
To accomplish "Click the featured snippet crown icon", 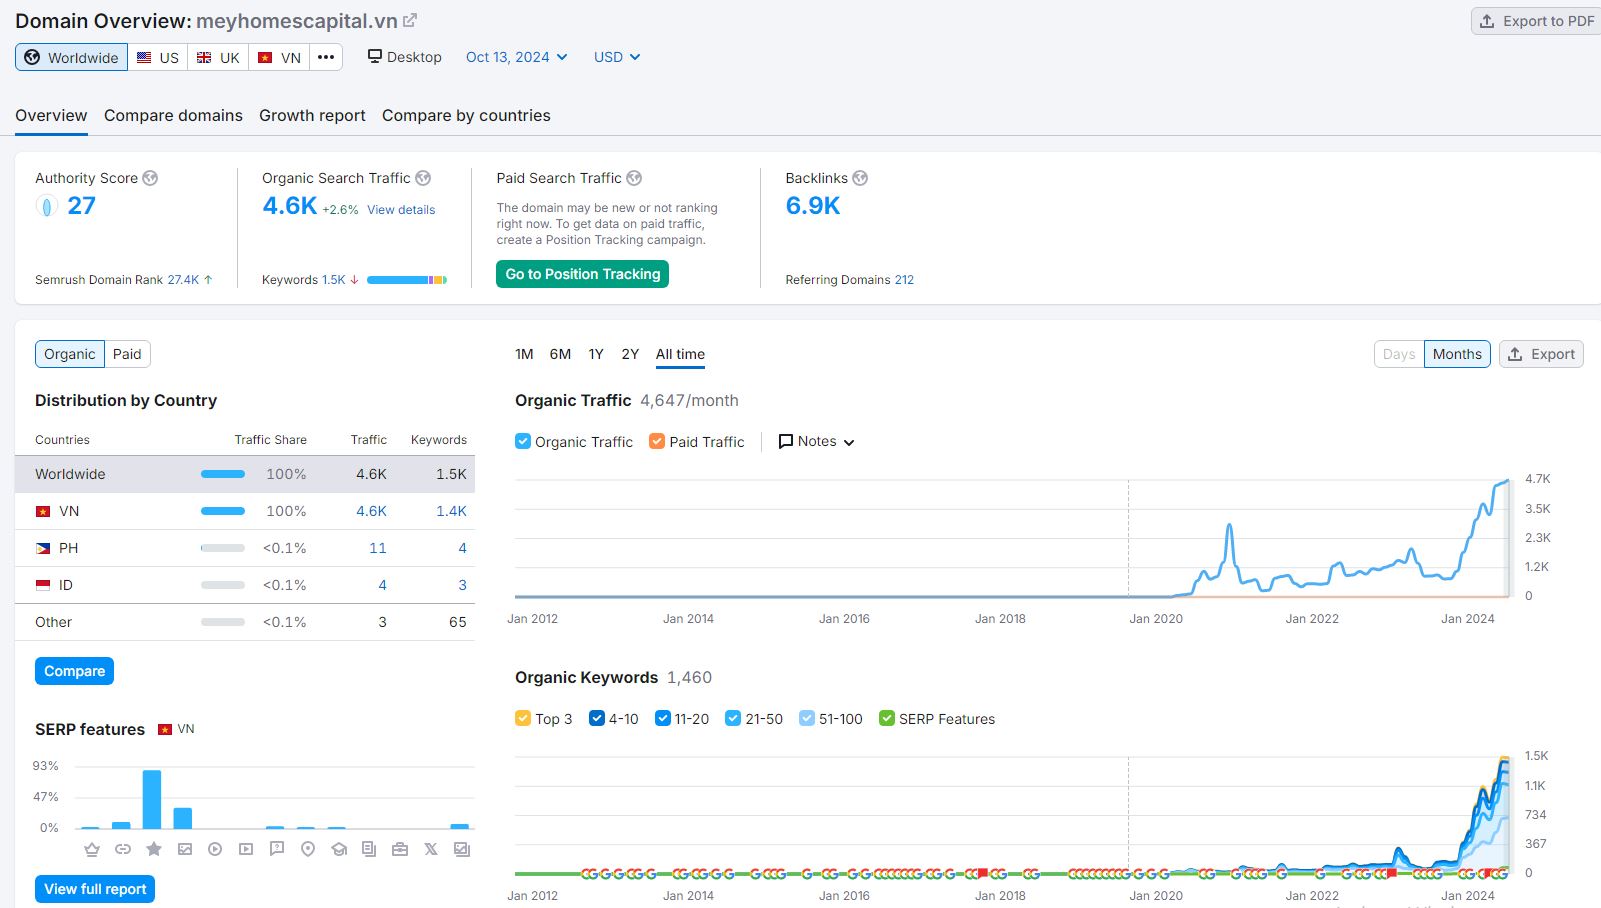I will [92, 849].
